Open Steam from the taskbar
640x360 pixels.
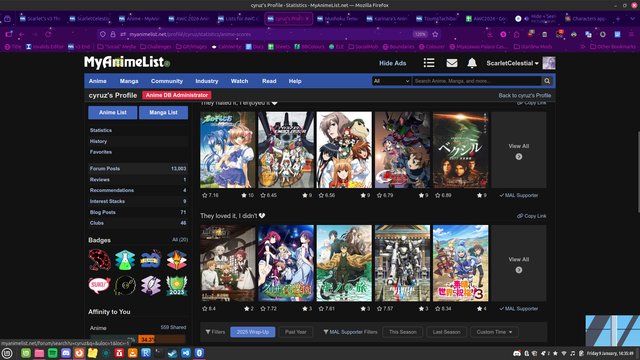pyautogui.click(x=172, y=353)
